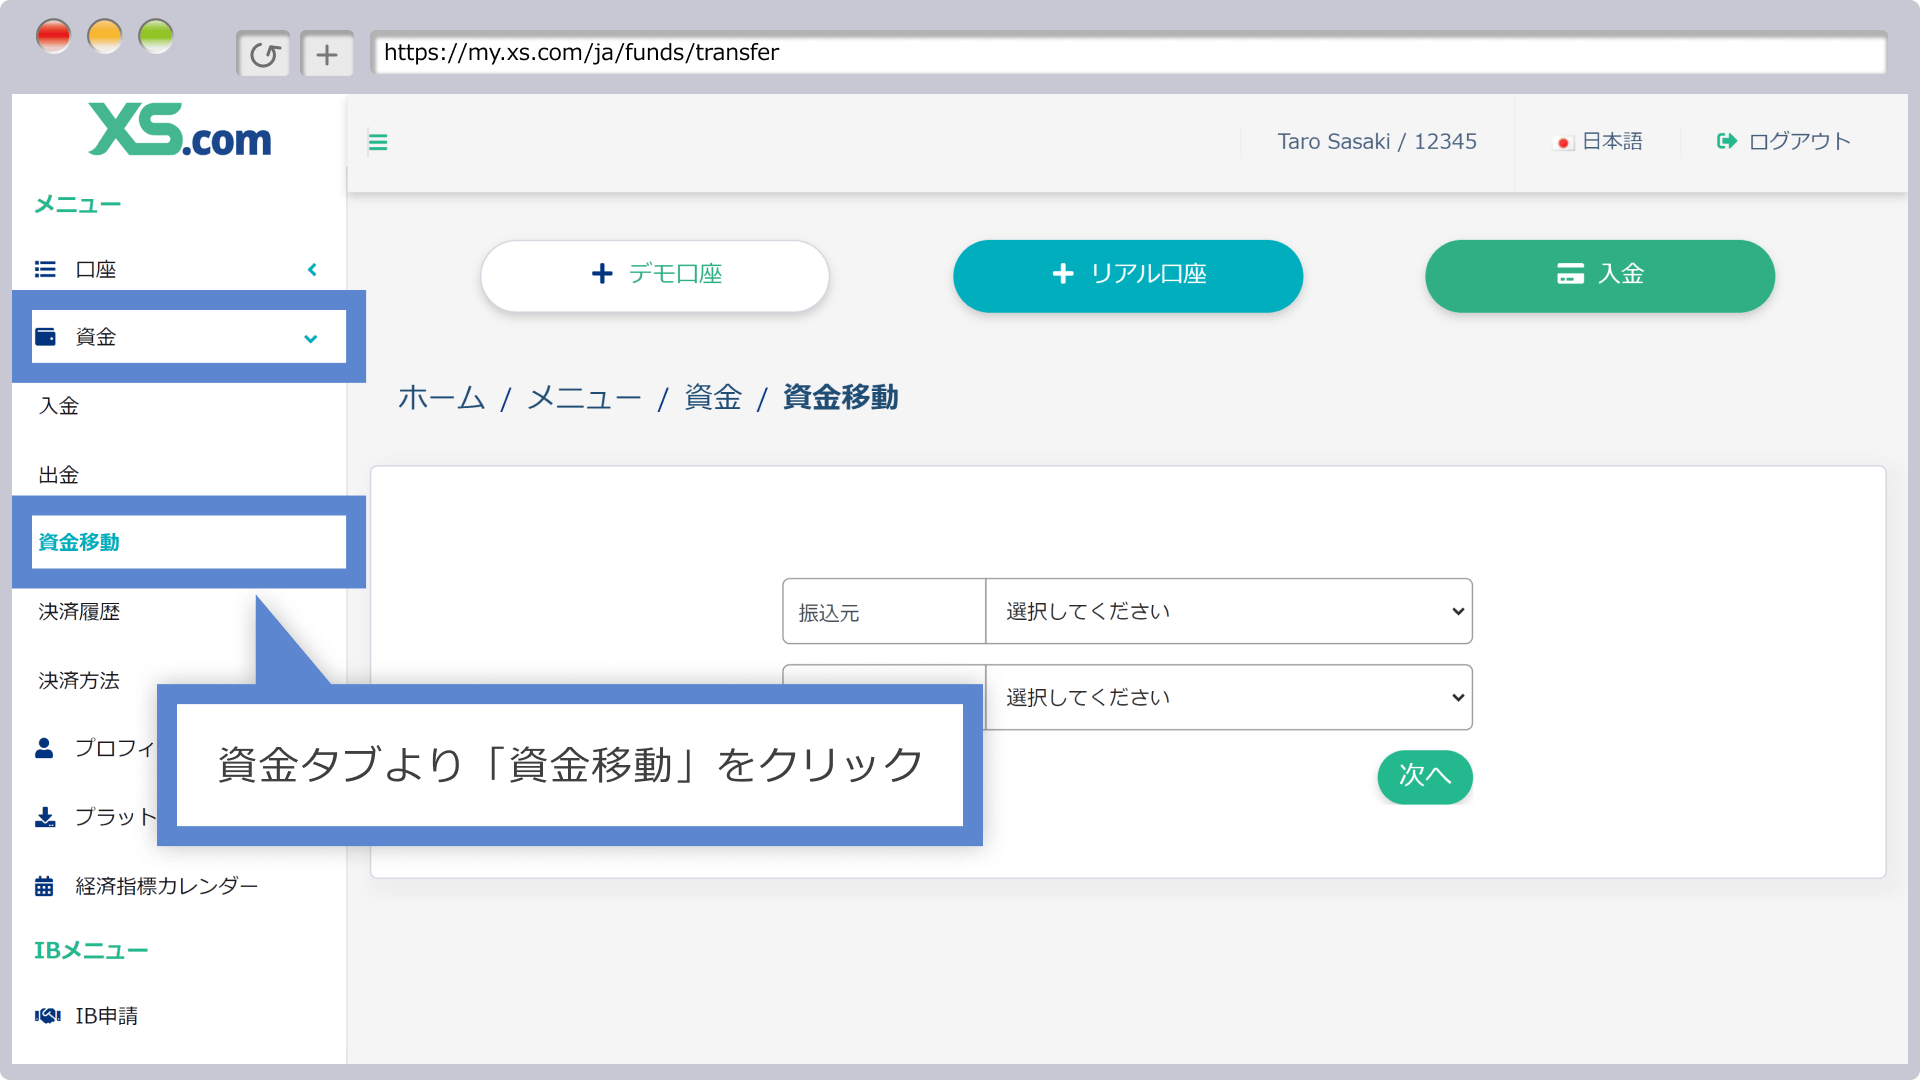
Task: Open the 振込元 account dropdown
Action: (1229, 611)
